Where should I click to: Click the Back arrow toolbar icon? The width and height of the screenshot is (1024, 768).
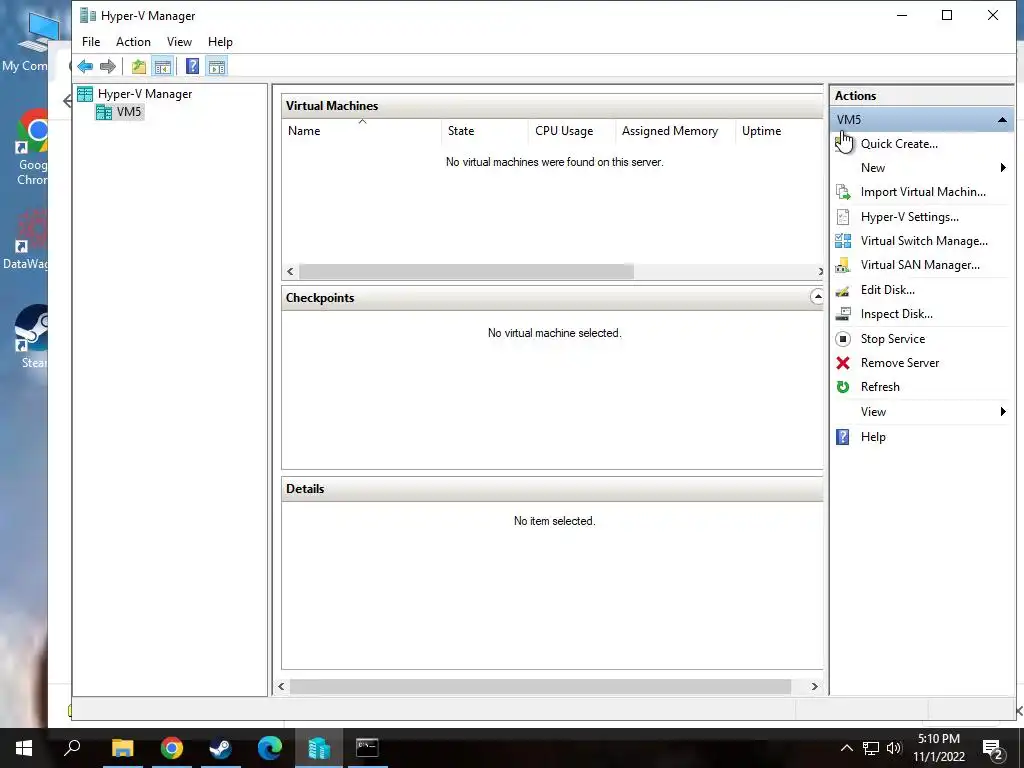(85, 66)
